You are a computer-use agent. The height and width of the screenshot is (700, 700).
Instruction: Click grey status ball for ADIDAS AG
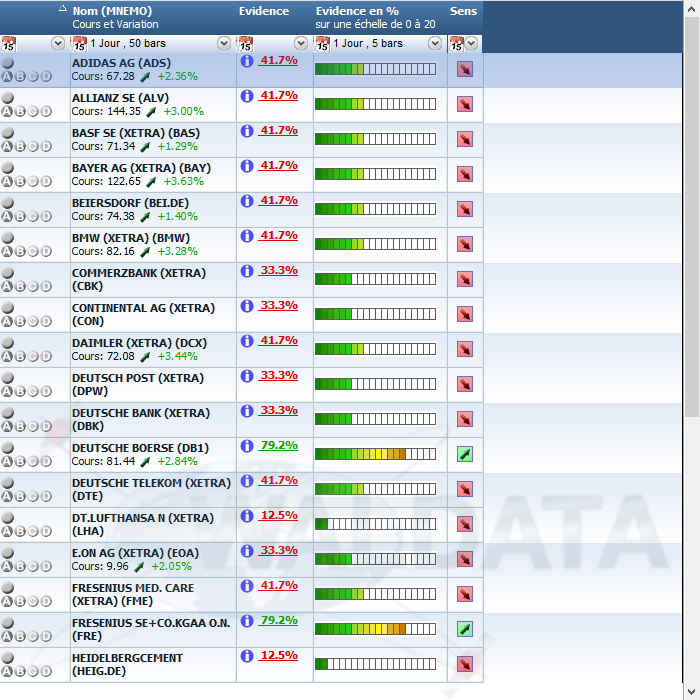[8, 62]
